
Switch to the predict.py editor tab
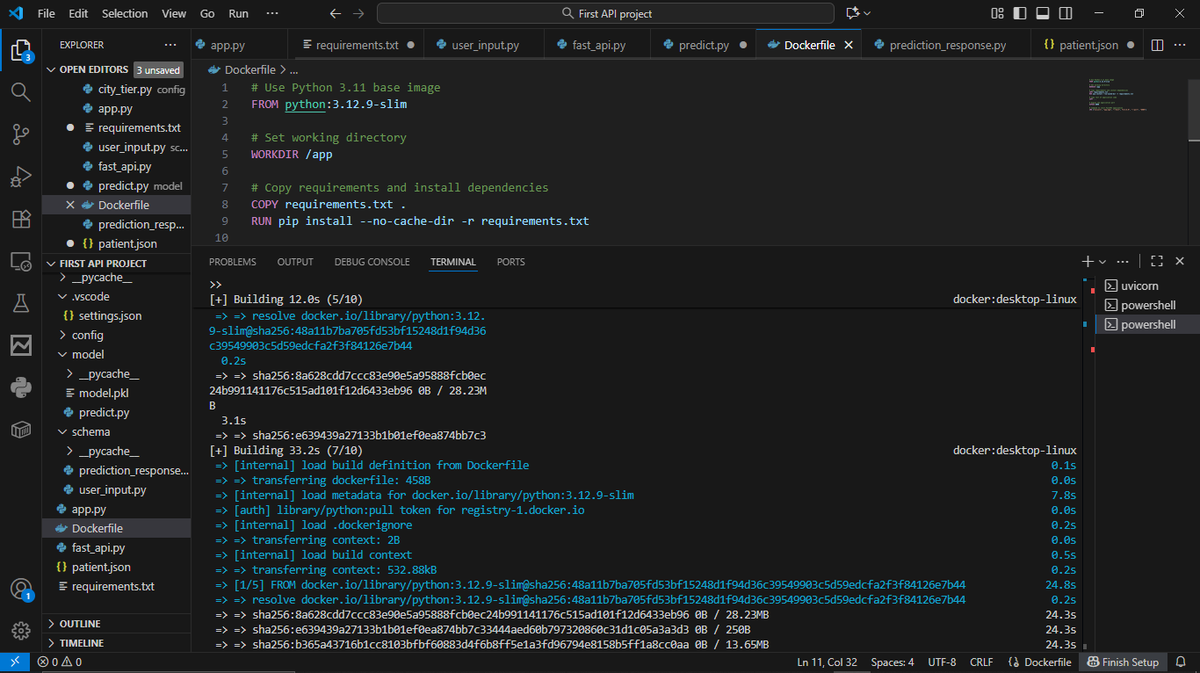704,45
